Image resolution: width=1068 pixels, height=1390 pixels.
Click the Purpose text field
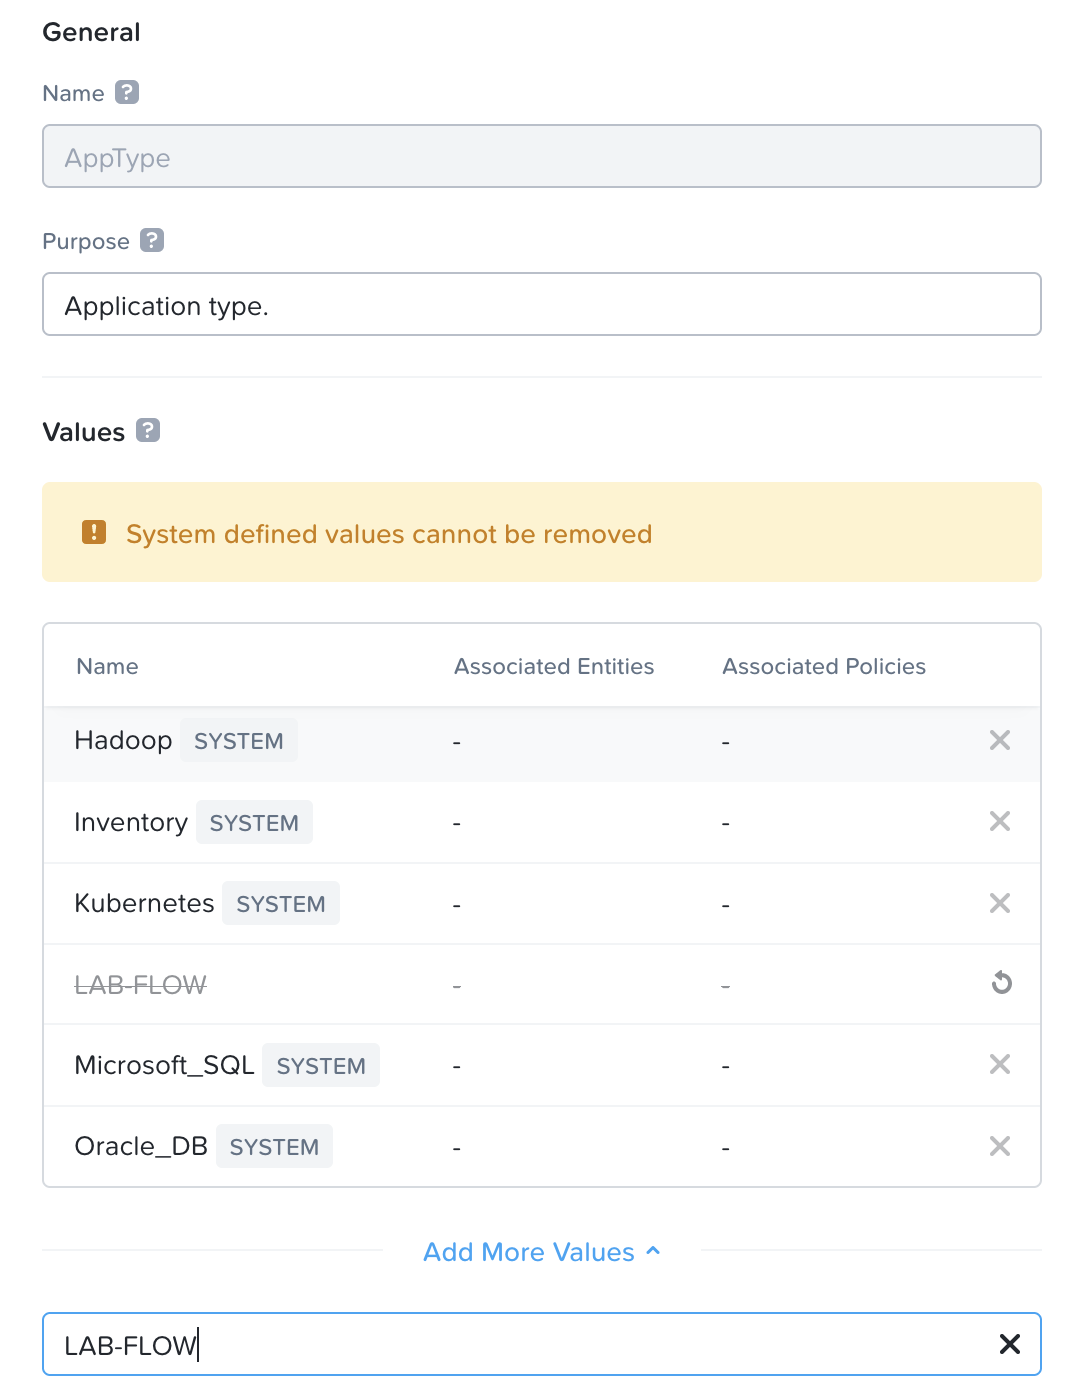[x=541, y=304]
